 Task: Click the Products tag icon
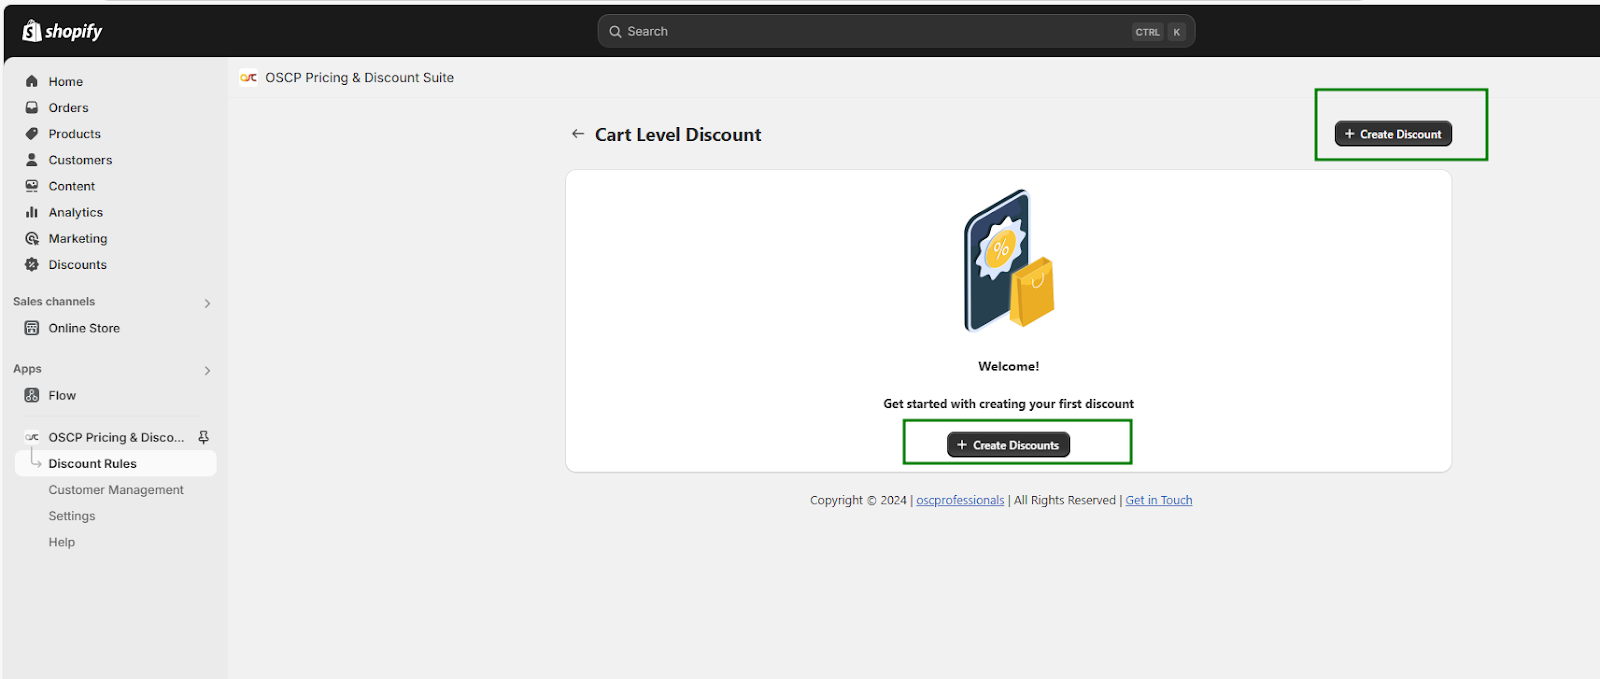[32, 133]
